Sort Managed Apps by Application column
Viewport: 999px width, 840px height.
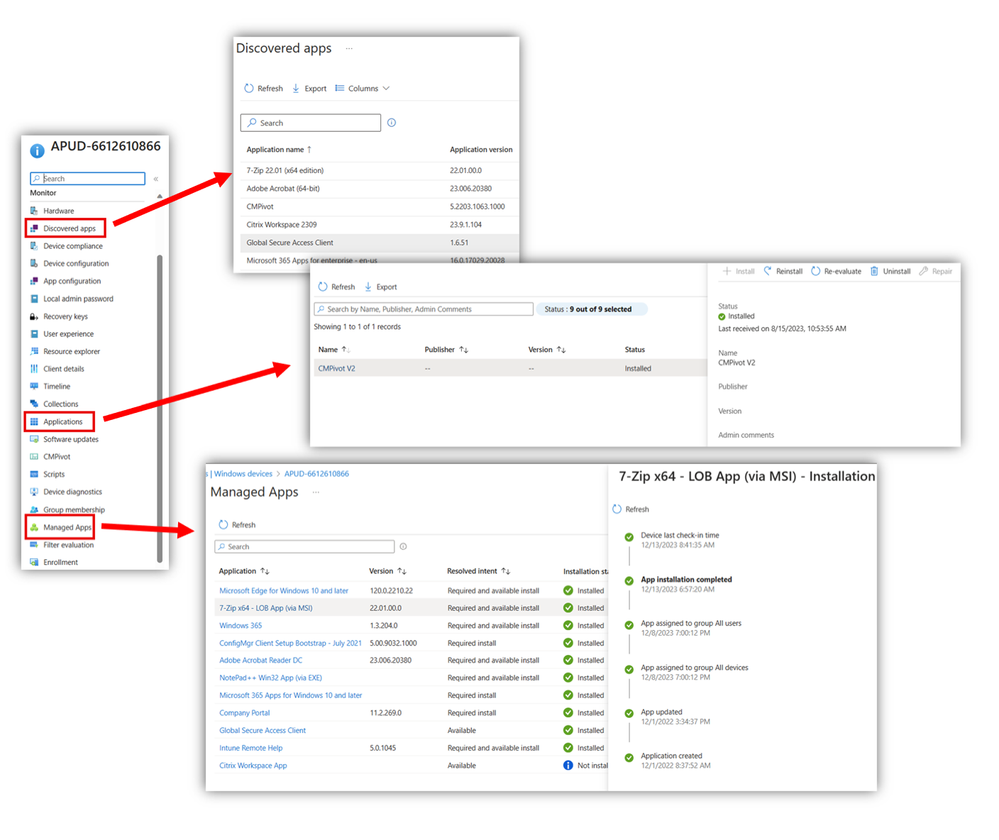244,571
